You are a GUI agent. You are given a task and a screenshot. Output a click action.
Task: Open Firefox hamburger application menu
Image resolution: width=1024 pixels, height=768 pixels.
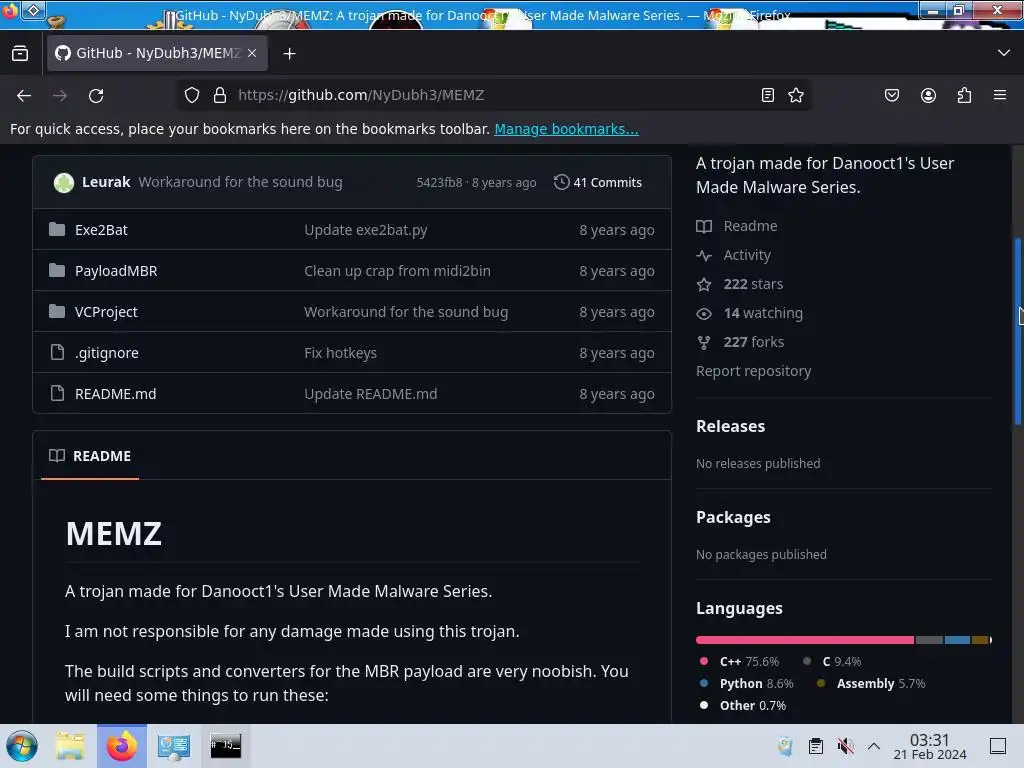click(x=1000, y=95)
